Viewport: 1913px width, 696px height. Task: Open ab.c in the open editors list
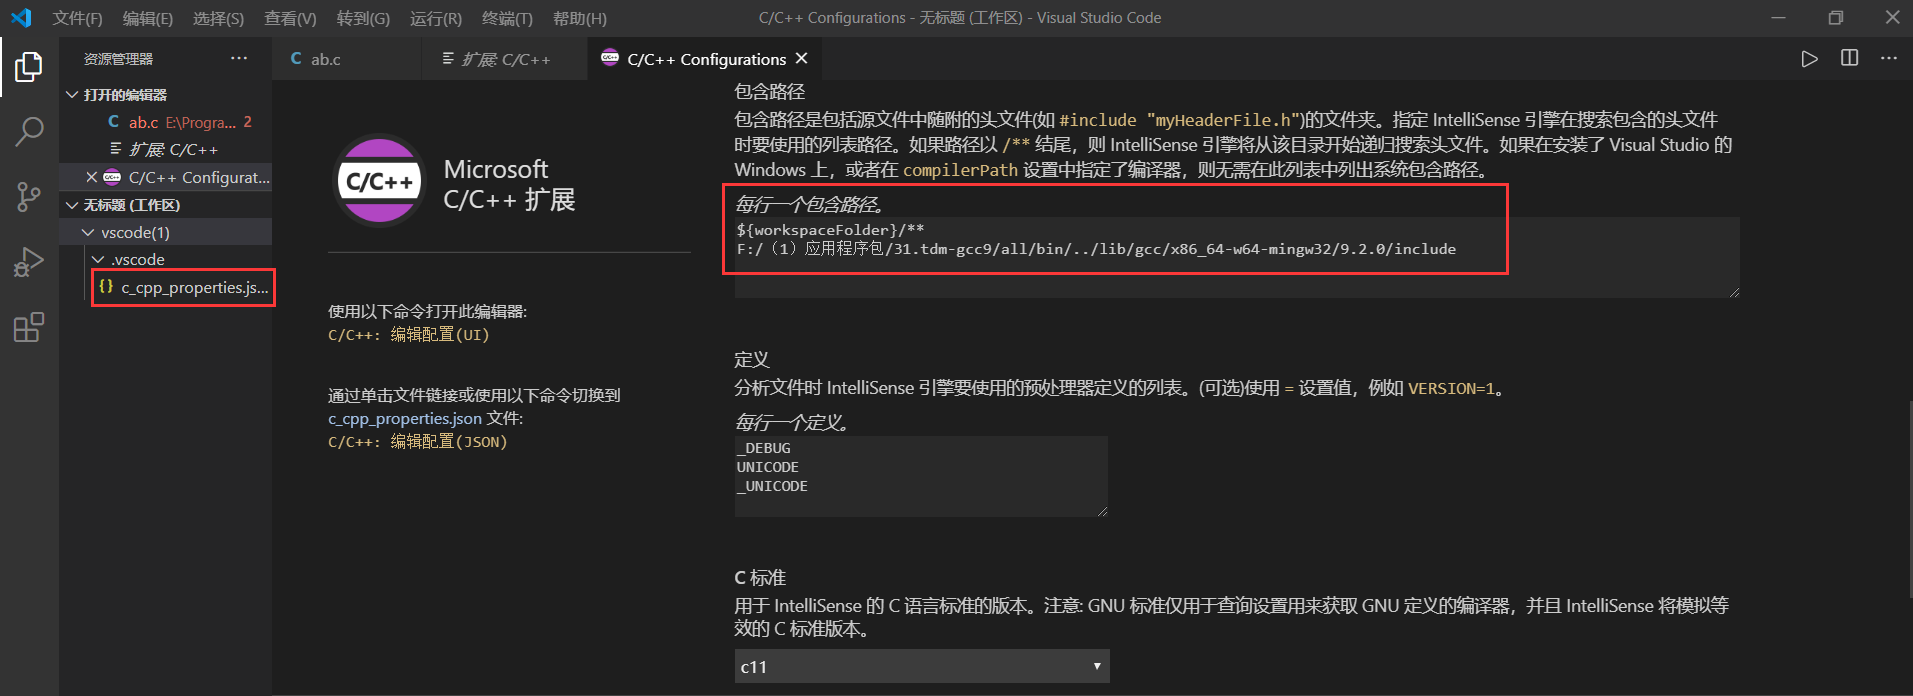click(x=165, y=122)
